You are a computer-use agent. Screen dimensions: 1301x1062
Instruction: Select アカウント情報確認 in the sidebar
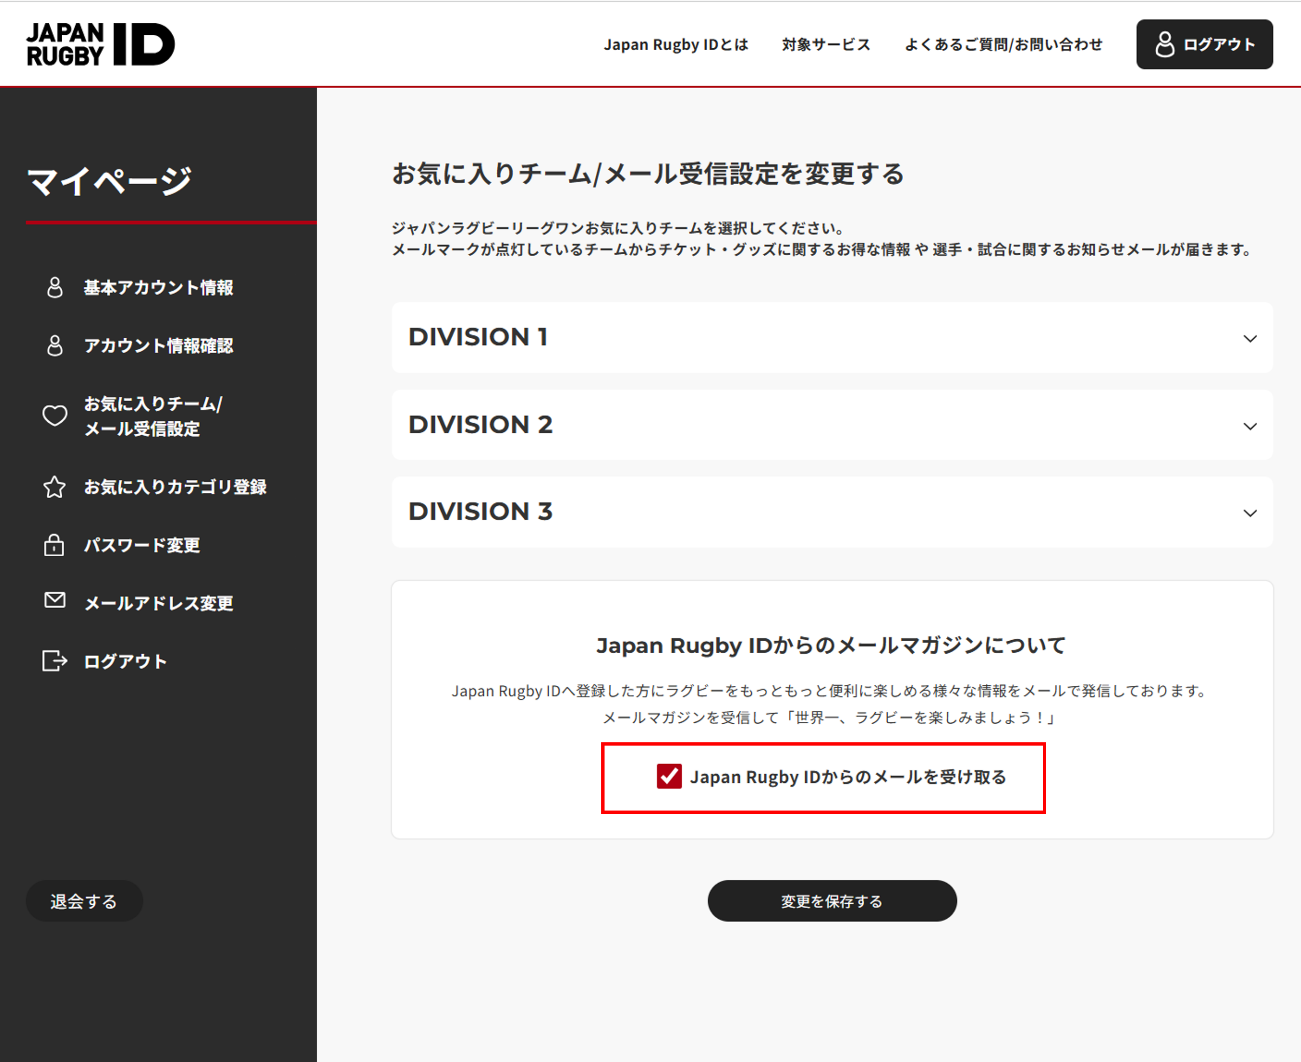158,346
